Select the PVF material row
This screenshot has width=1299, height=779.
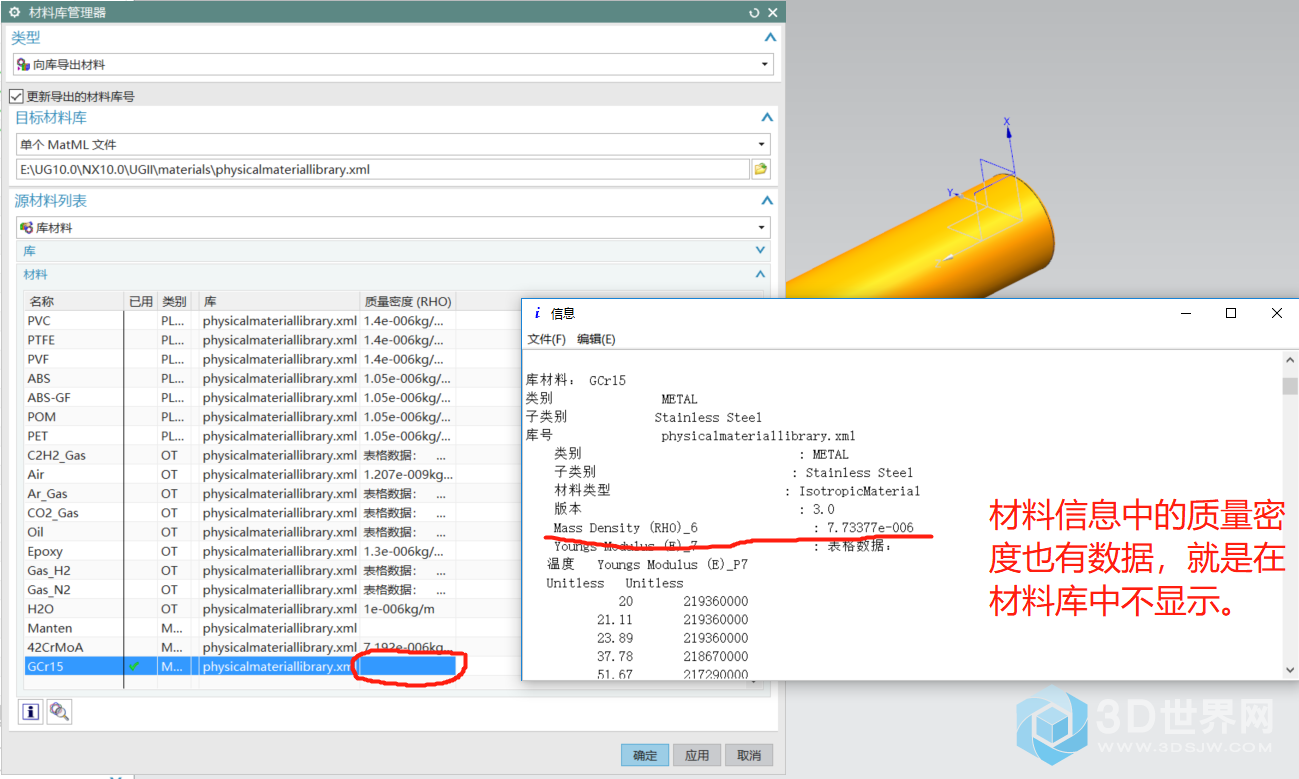pos(240,359)
